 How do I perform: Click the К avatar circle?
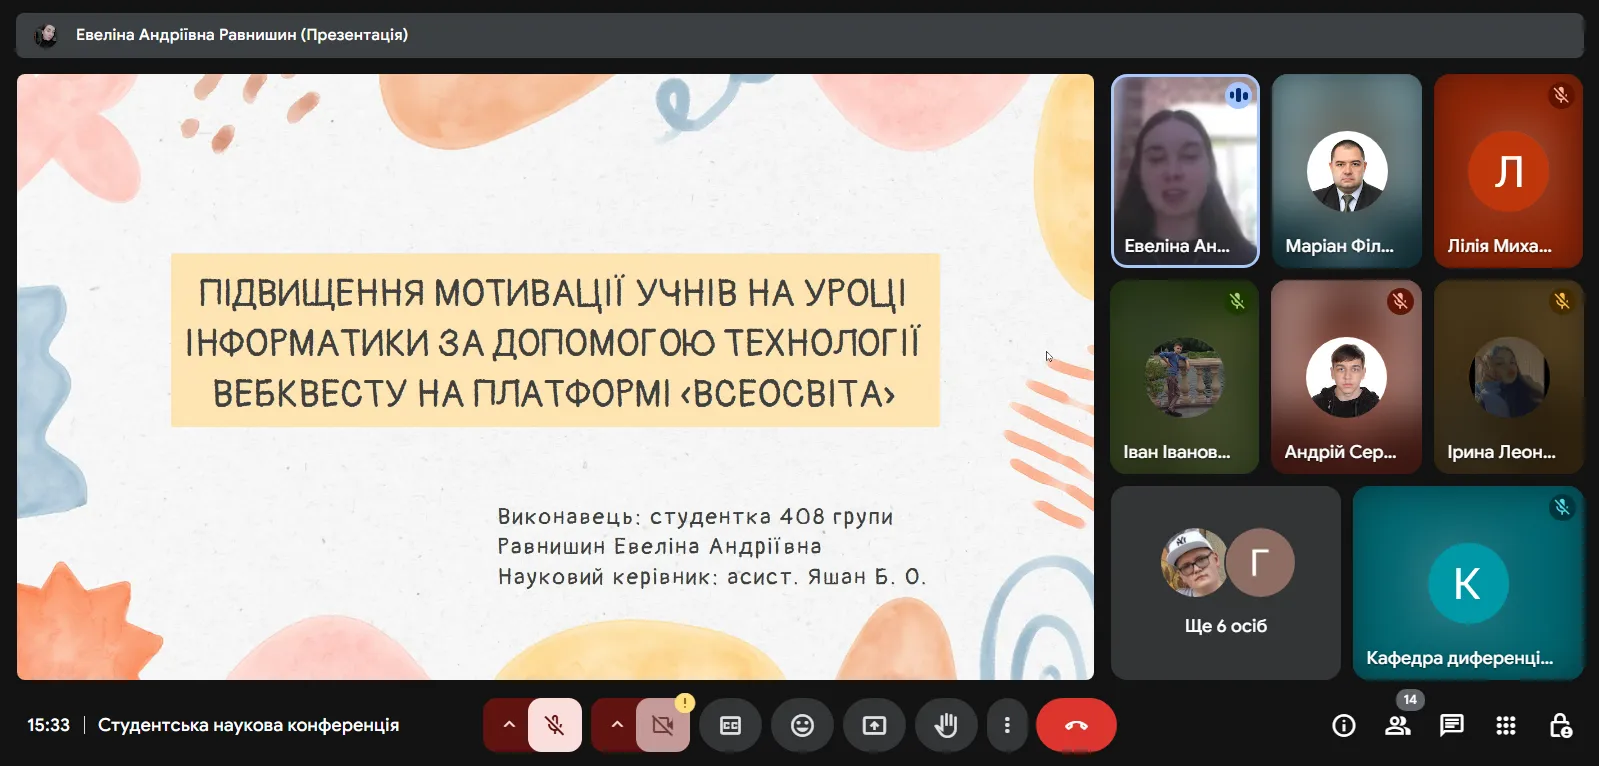(1468, 583)
